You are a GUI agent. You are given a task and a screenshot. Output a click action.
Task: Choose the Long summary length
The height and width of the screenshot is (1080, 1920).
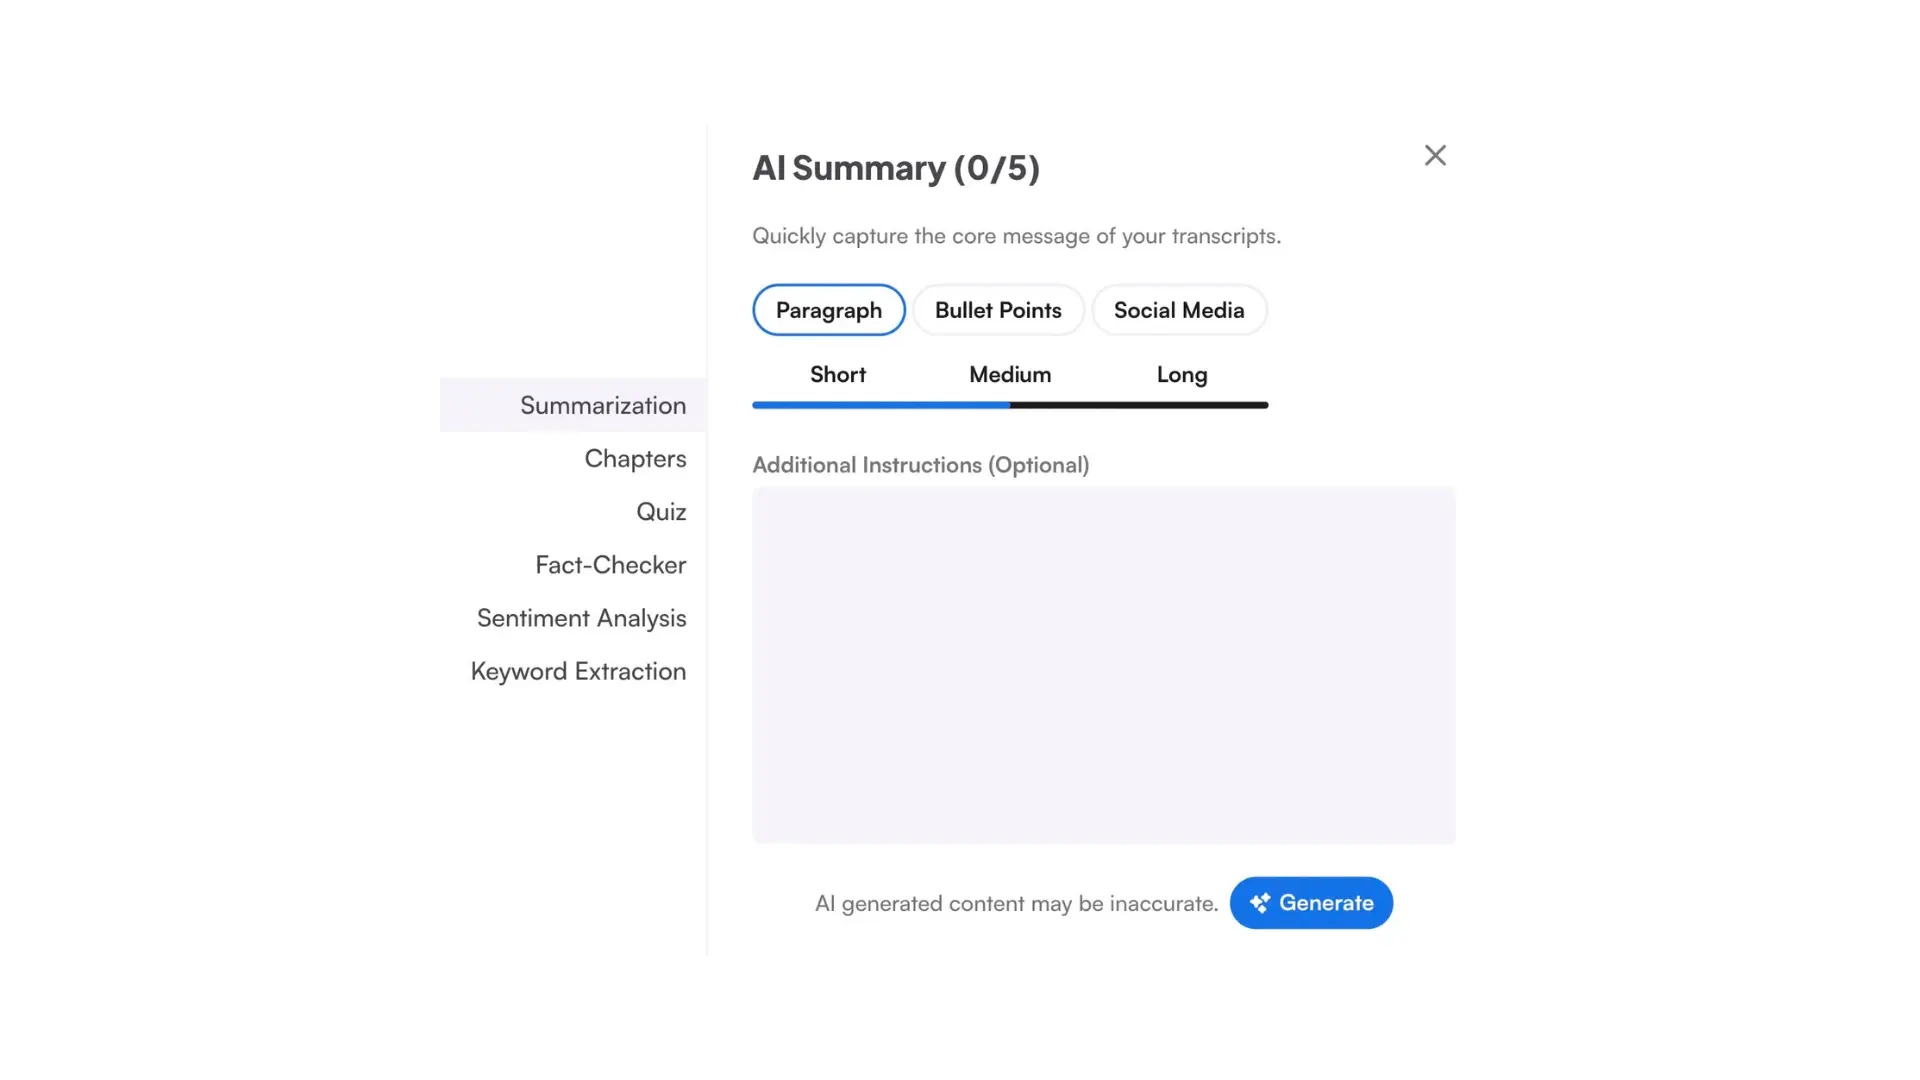click(x=1181, y=374)
